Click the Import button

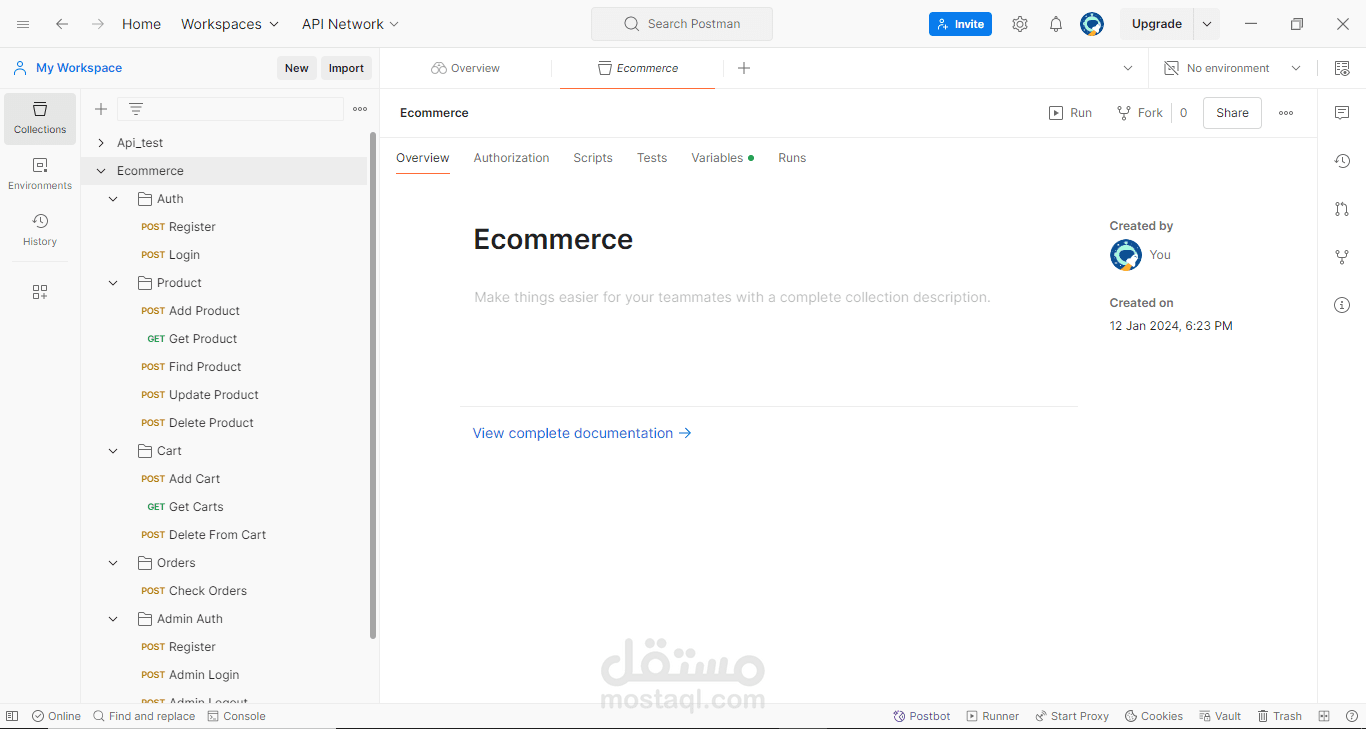tap(347, 68)
